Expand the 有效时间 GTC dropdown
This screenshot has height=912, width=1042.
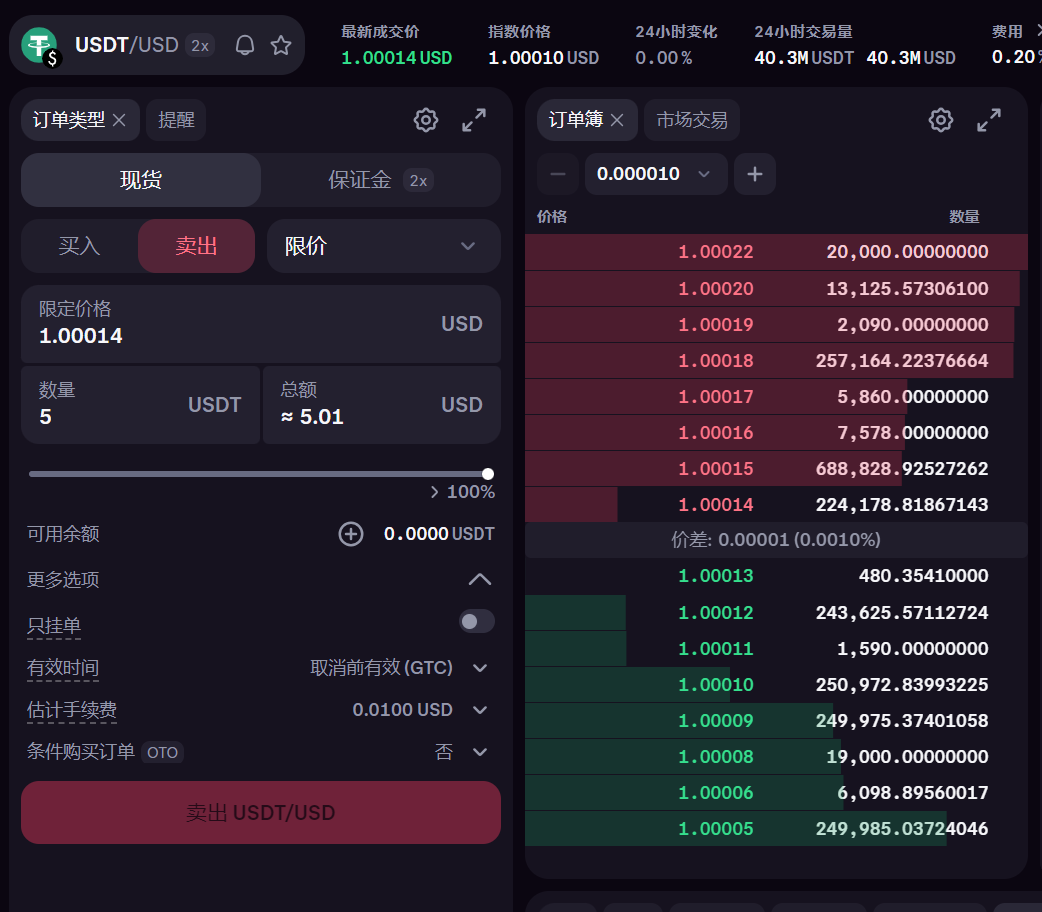tap(480, 667)
